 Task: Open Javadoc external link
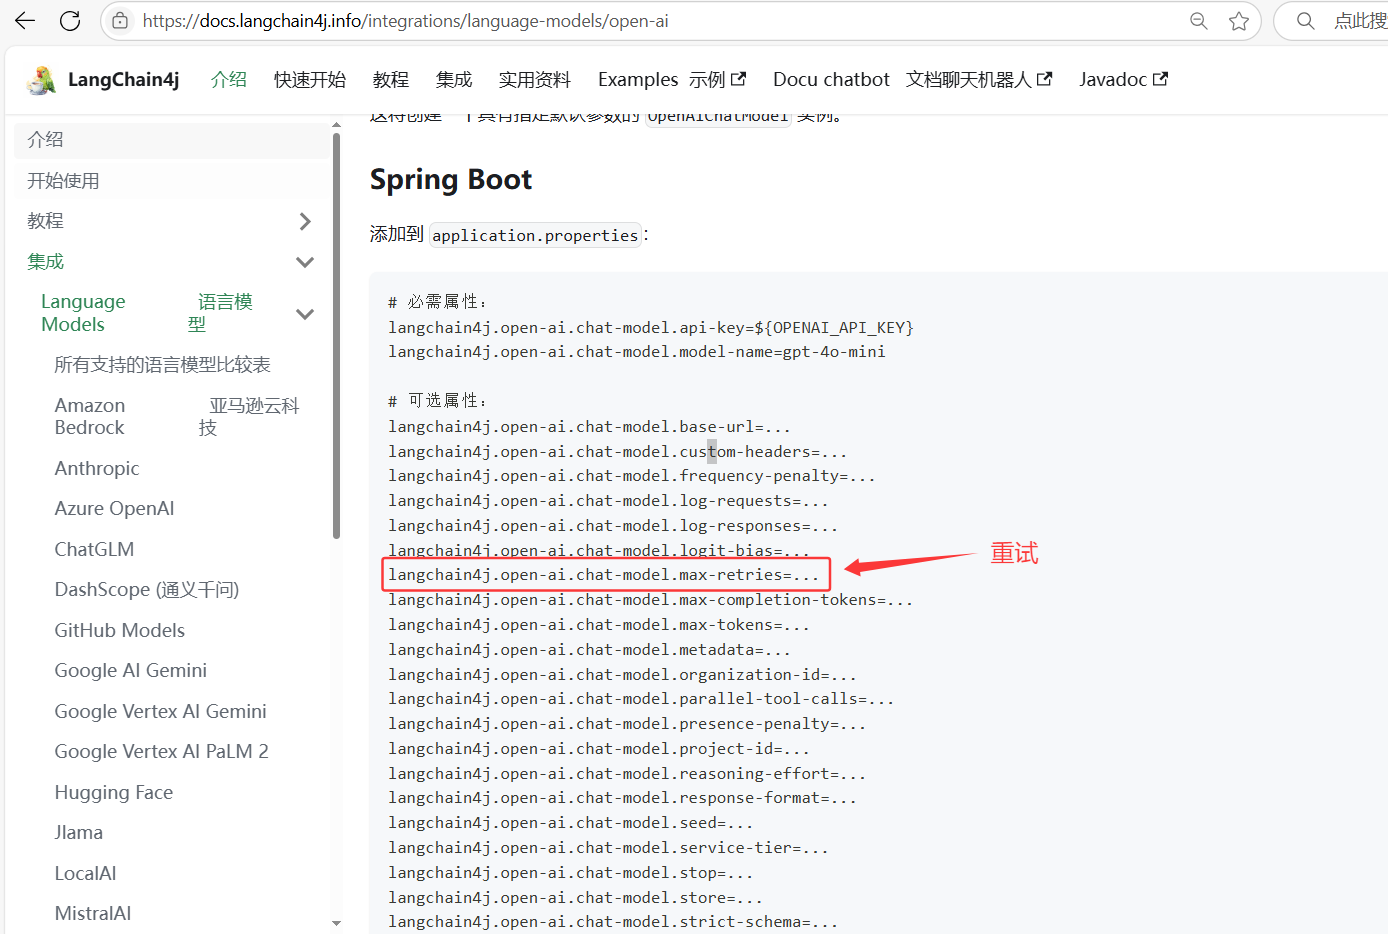pos(1122,80)
